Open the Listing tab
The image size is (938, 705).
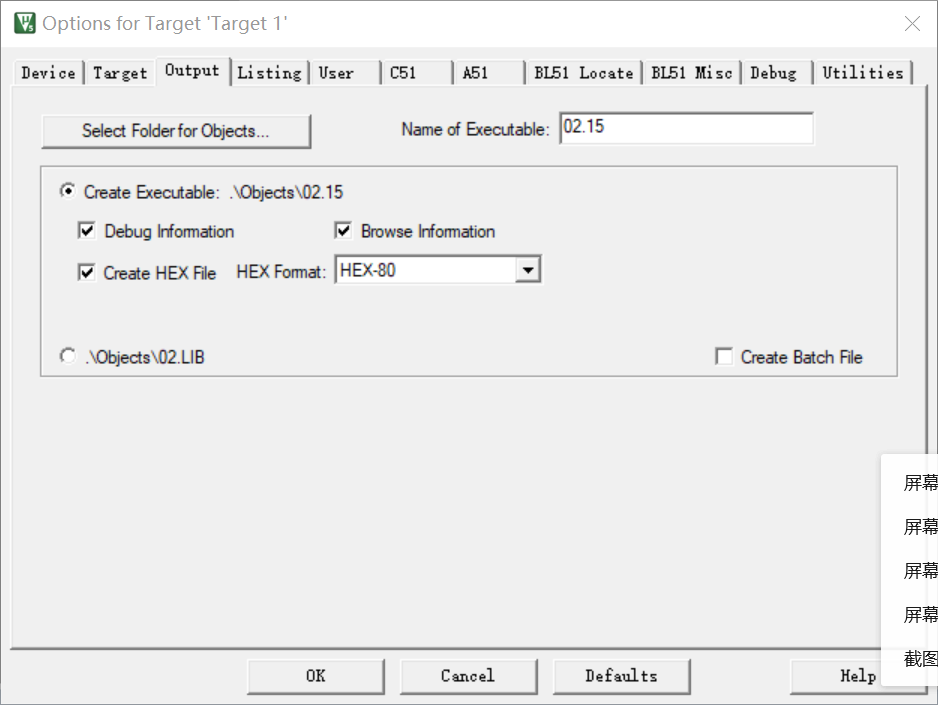[x=269, y=72]
